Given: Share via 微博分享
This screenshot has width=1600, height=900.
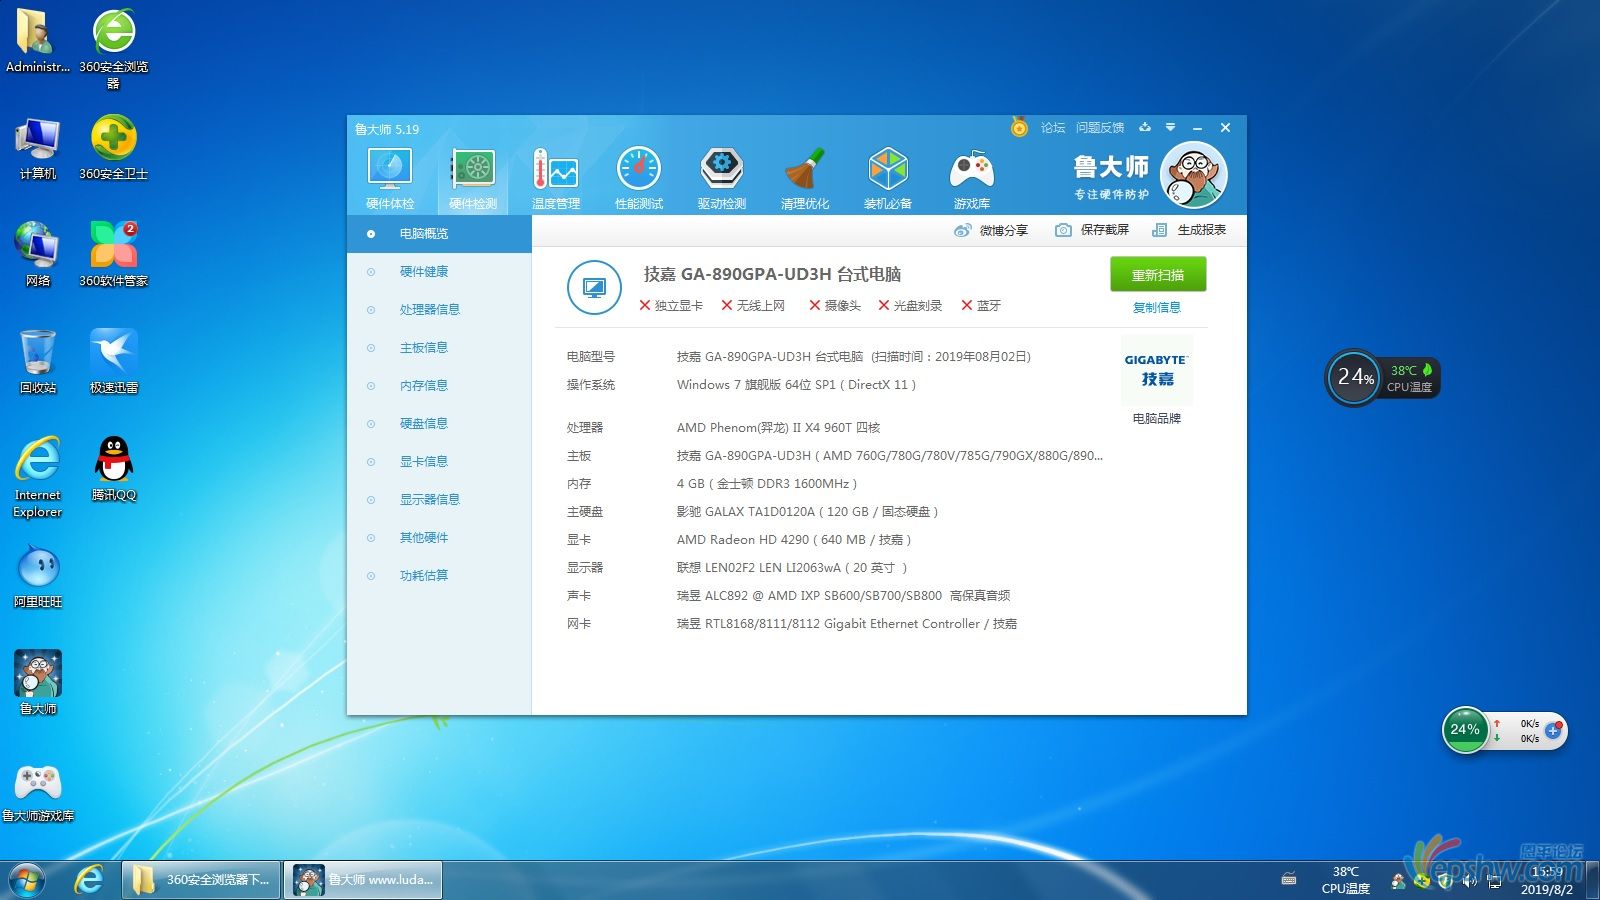Looking at the screenshot, I should [991, 230].
